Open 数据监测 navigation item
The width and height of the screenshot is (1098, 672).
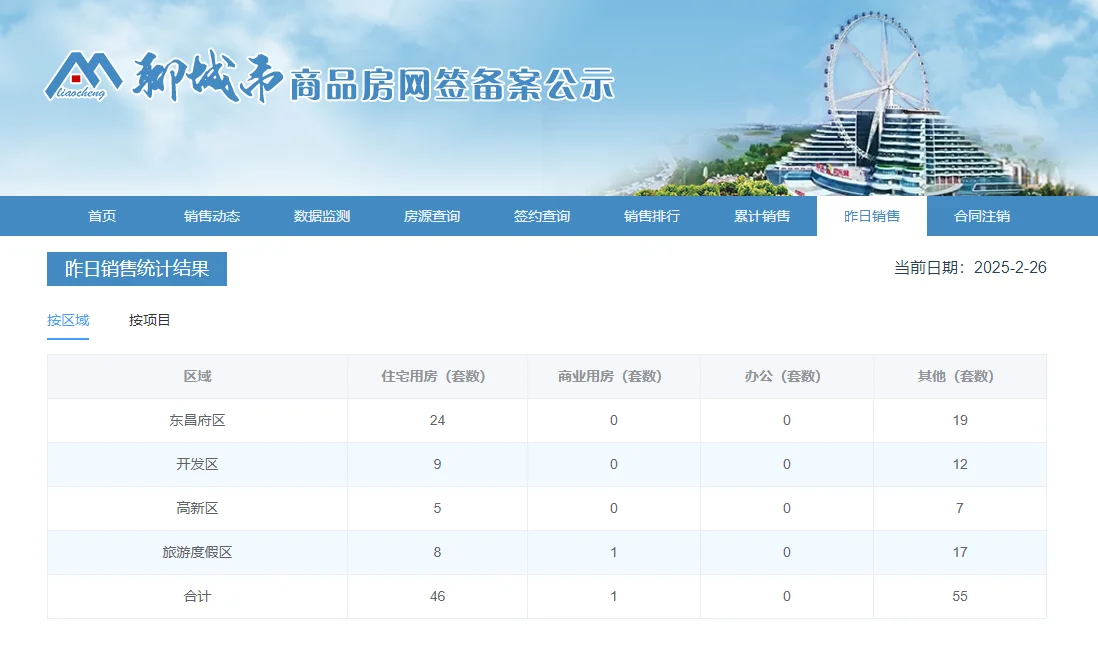pos(322,216)
